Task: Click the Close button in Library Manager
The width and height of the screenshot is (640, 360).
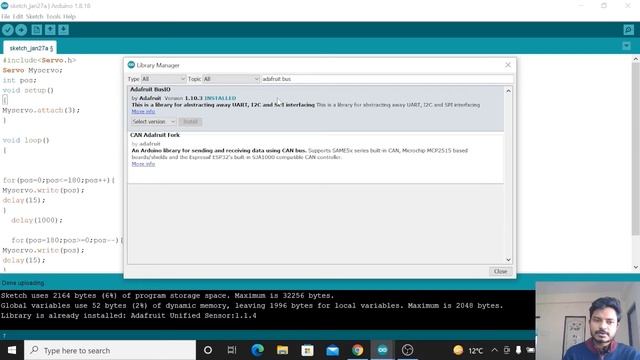Action: (500, 271)
